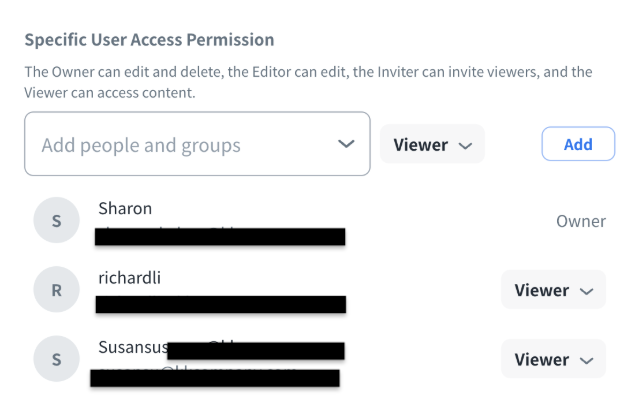This screenshot has height=415, width=624.
Task: Click richardli's "R" avatar icon
Action: tap(56, 290)
